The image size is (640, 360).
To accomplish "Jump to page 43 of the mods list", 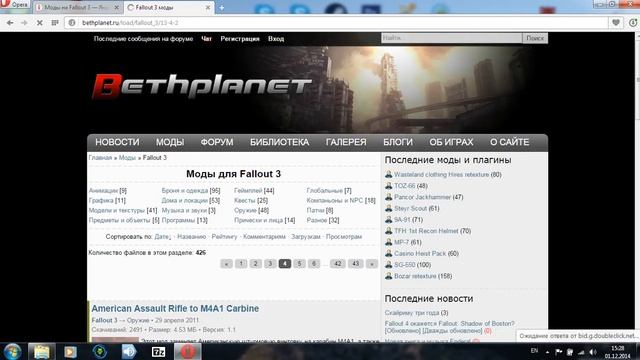I will pyautogui.click(x=355, y=264).
